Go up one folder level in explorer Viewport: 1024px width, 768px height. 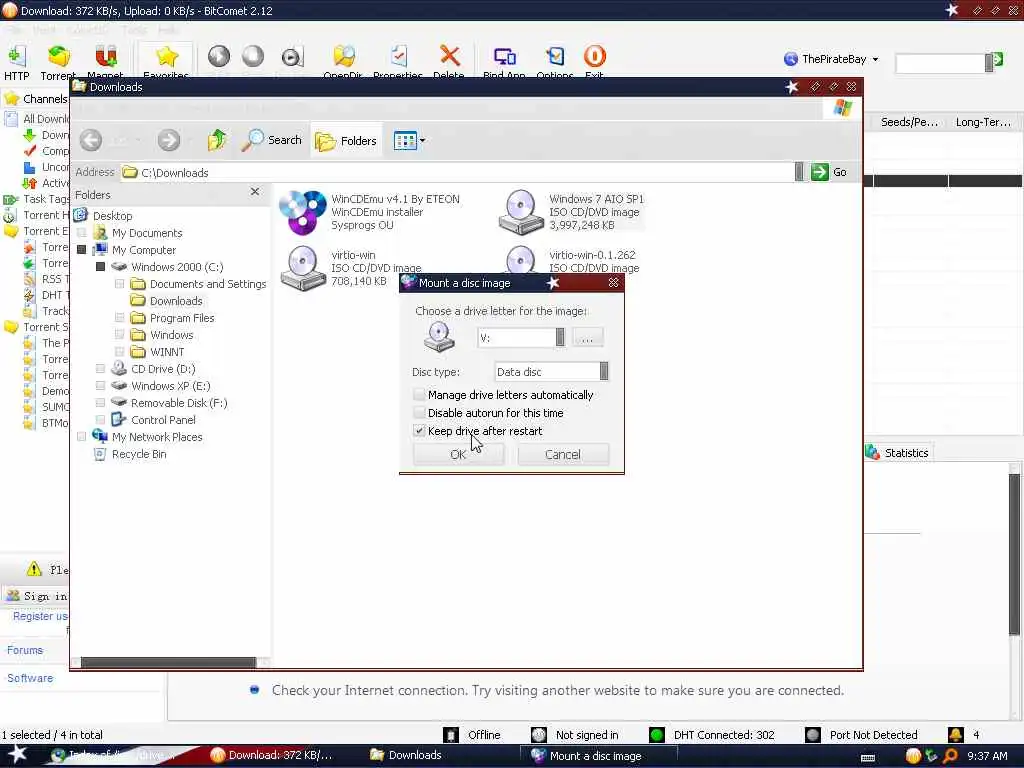tap(217, 140)
